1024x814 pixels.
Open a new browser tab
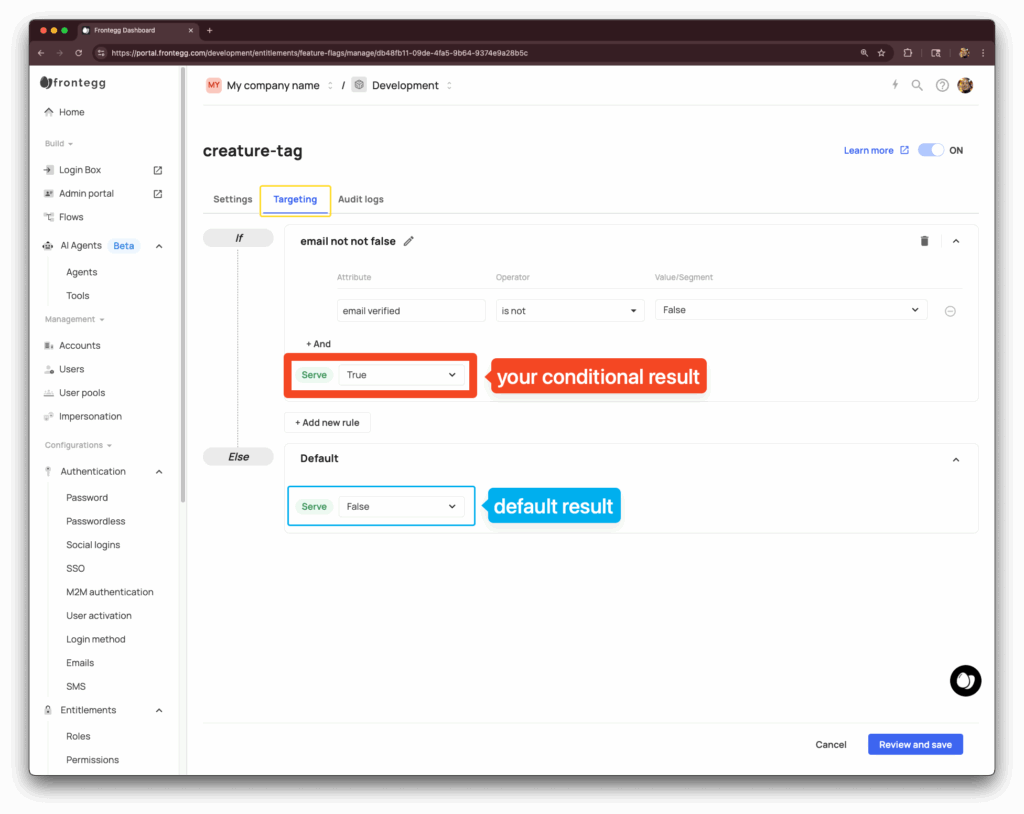210,30
